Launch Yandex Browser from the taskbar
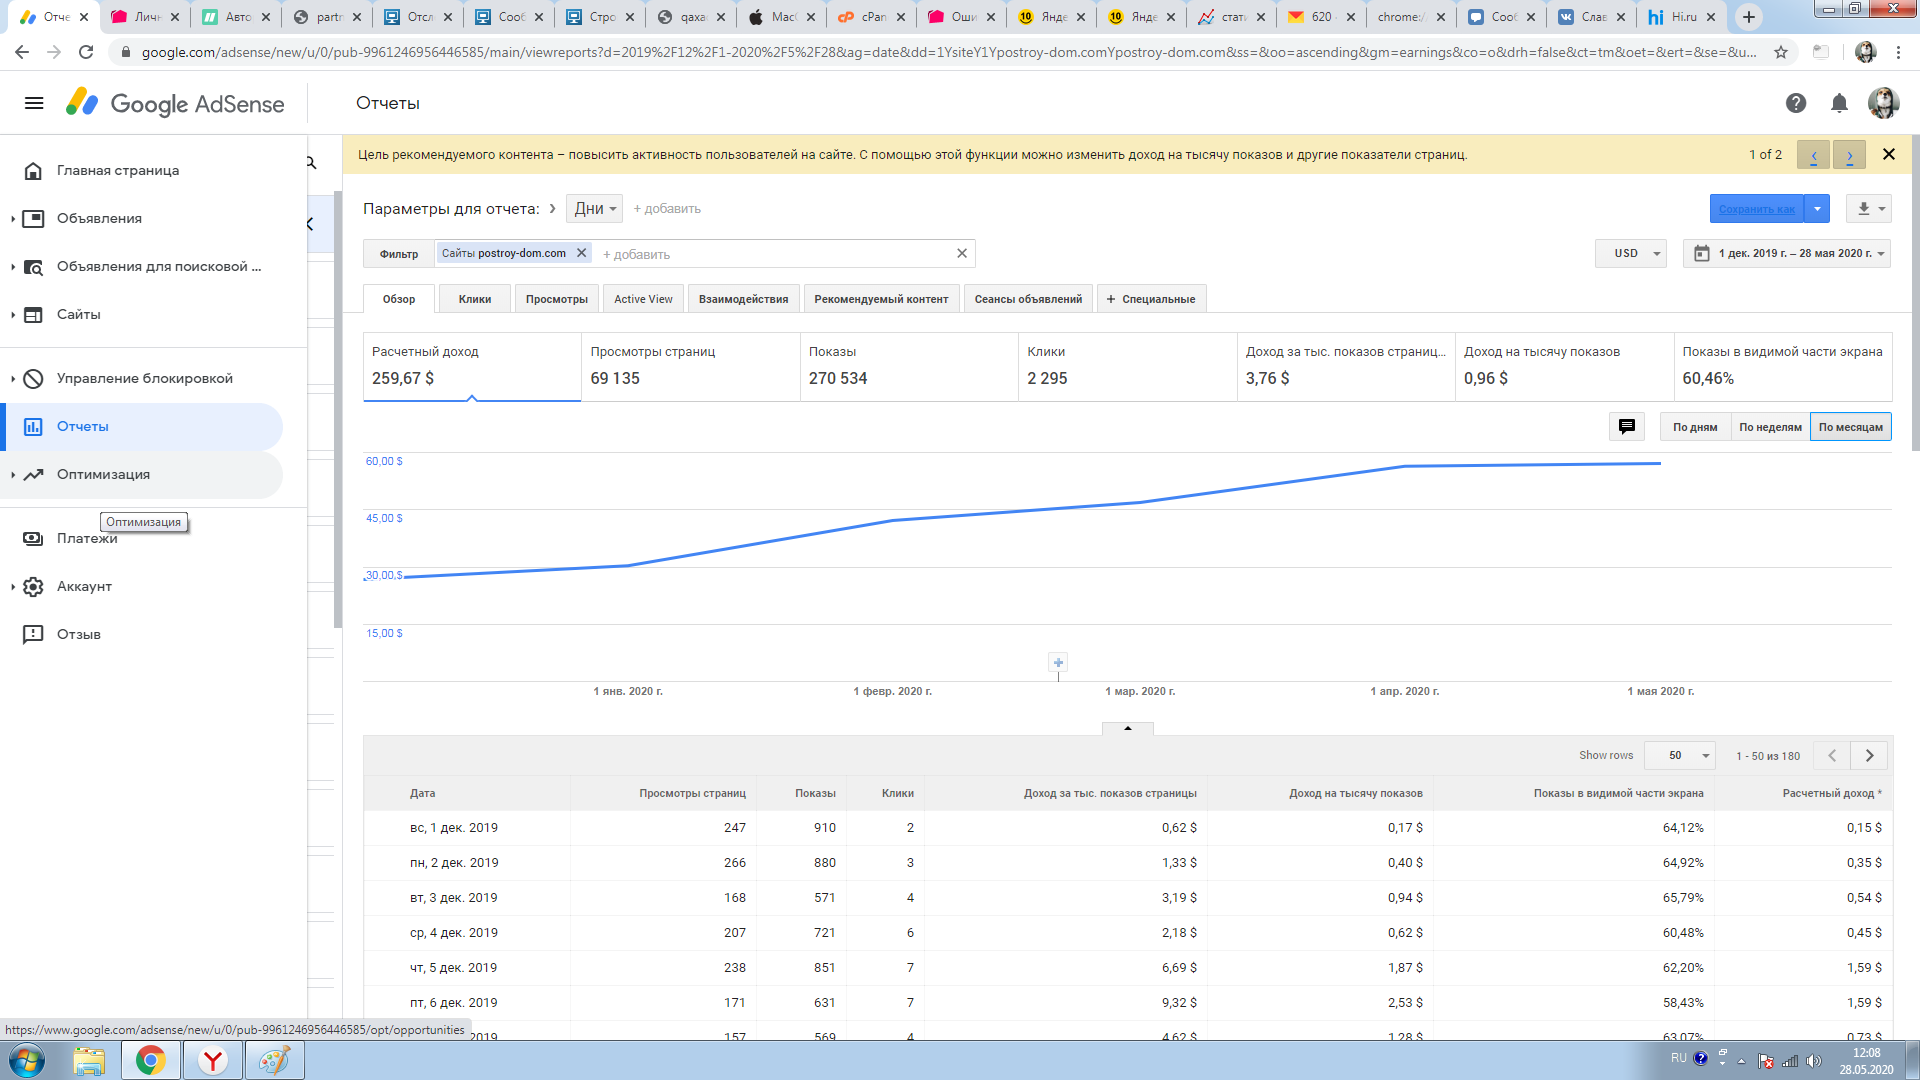1920x1080 pixels. tap(213, 1060)
